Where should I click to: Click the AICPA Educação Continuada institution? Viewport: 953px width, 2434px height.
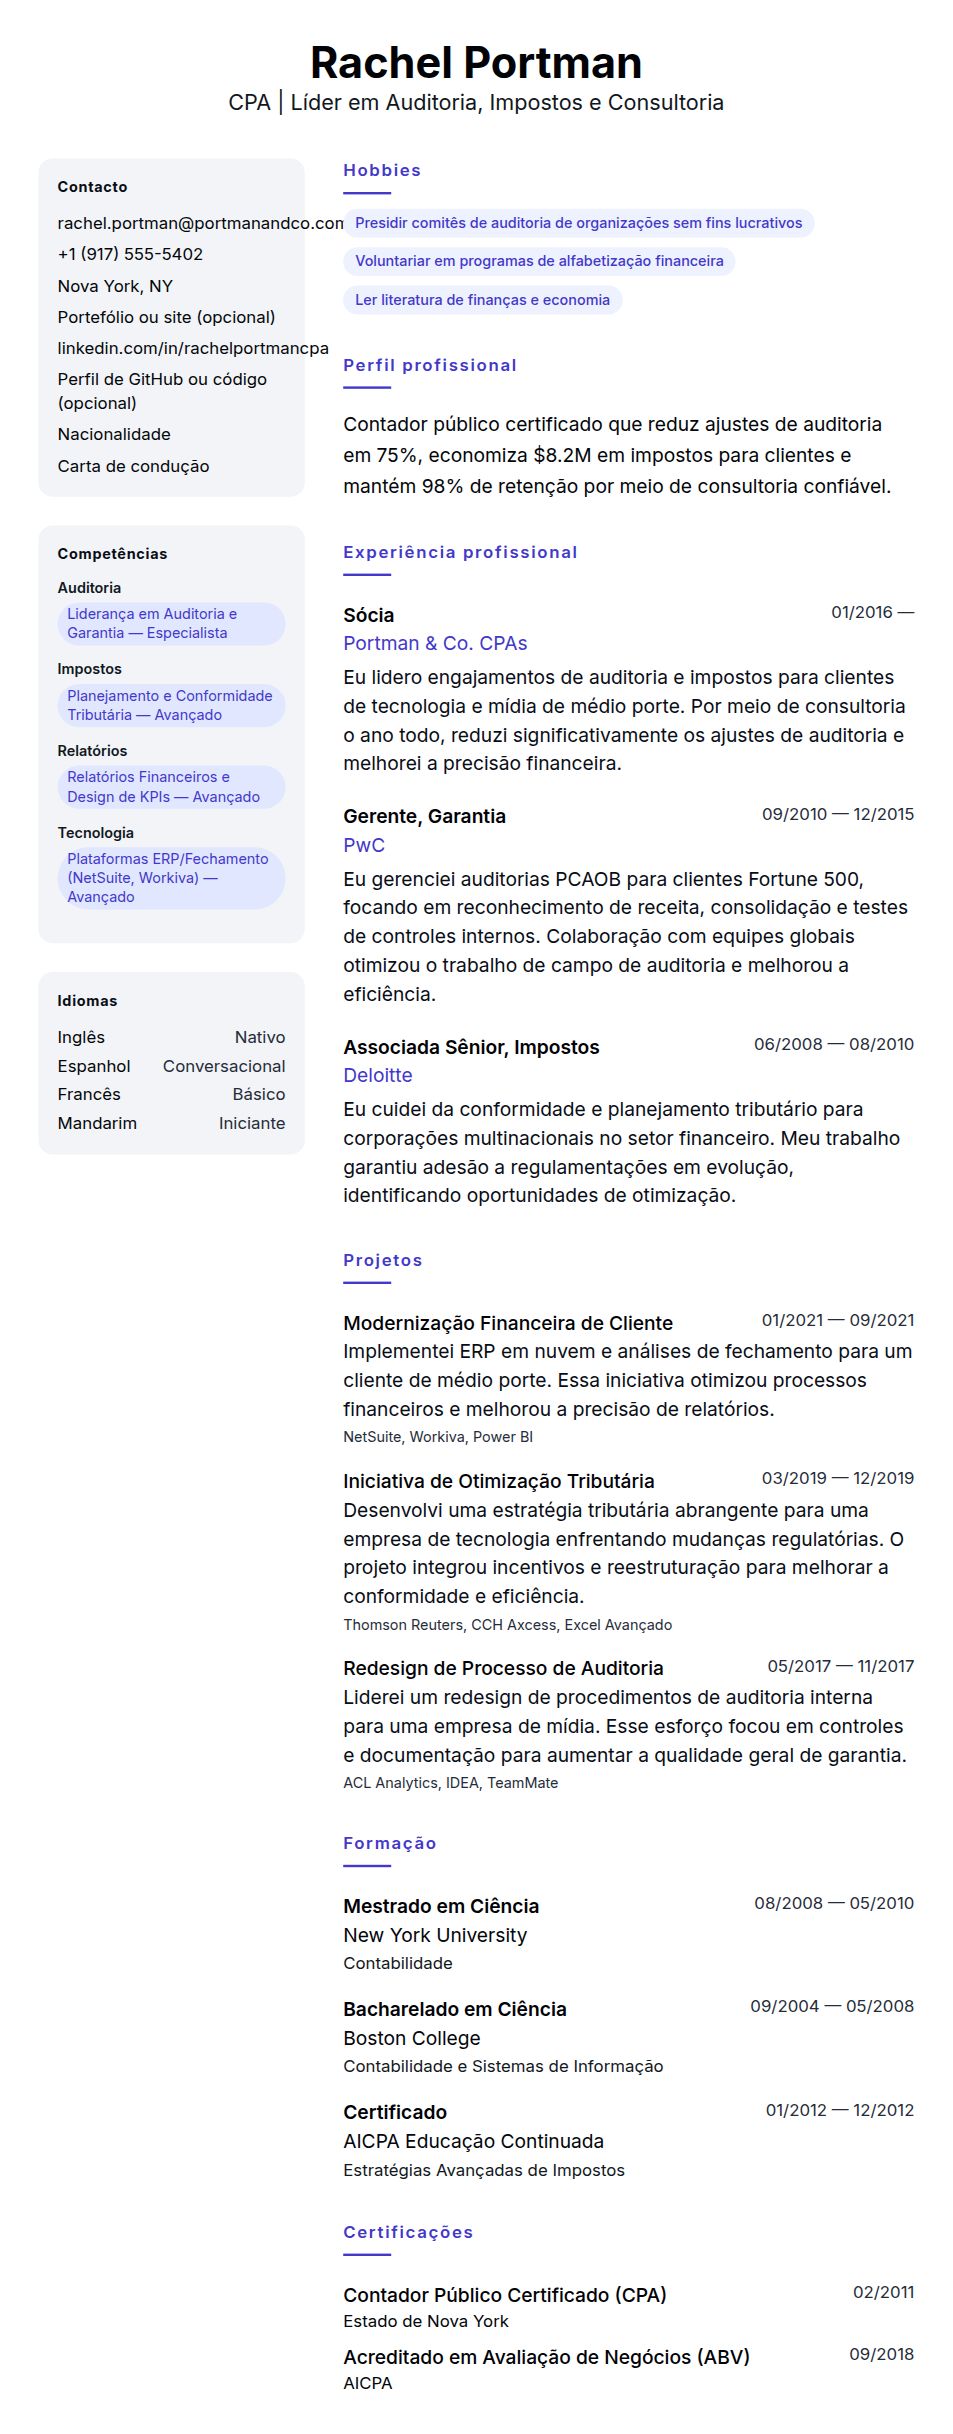pyautogui.click(x=474, y=2142)
